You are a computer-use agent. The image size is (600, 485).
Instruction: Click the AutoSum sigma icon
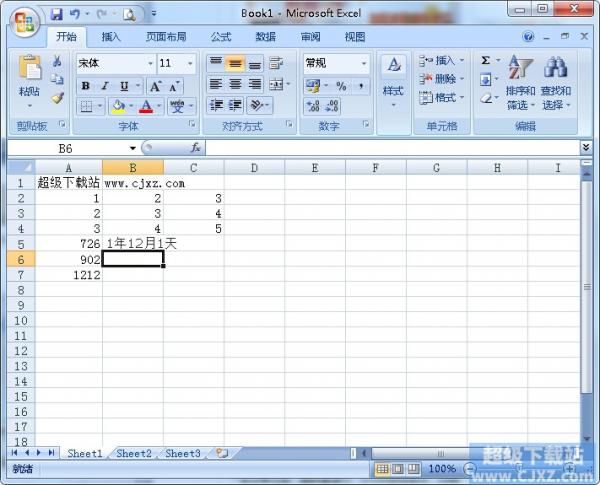[x=486, y=62]
